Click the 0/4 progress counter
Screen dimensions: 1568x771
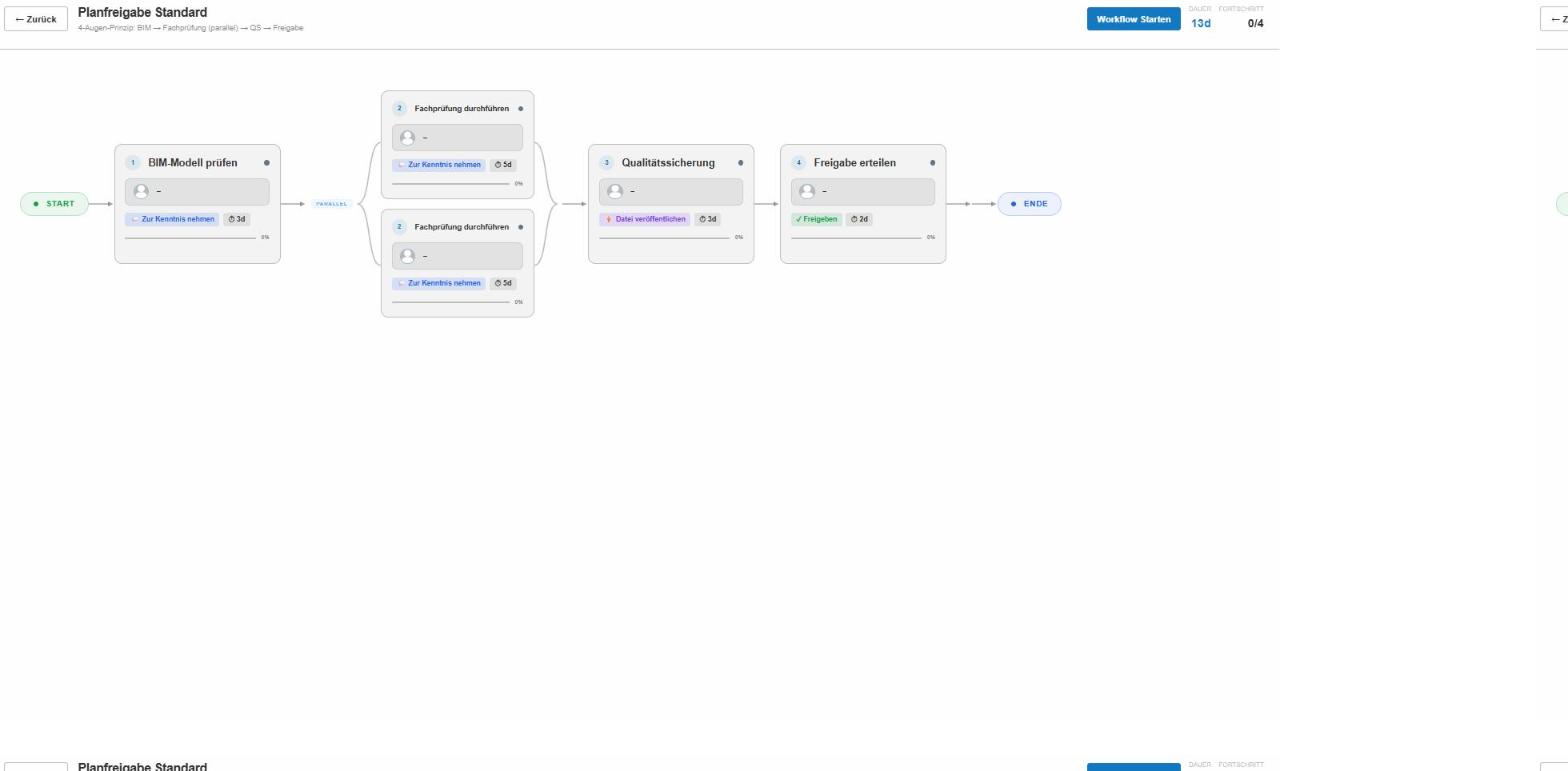pyautogui.click(x=1255, y=23)
